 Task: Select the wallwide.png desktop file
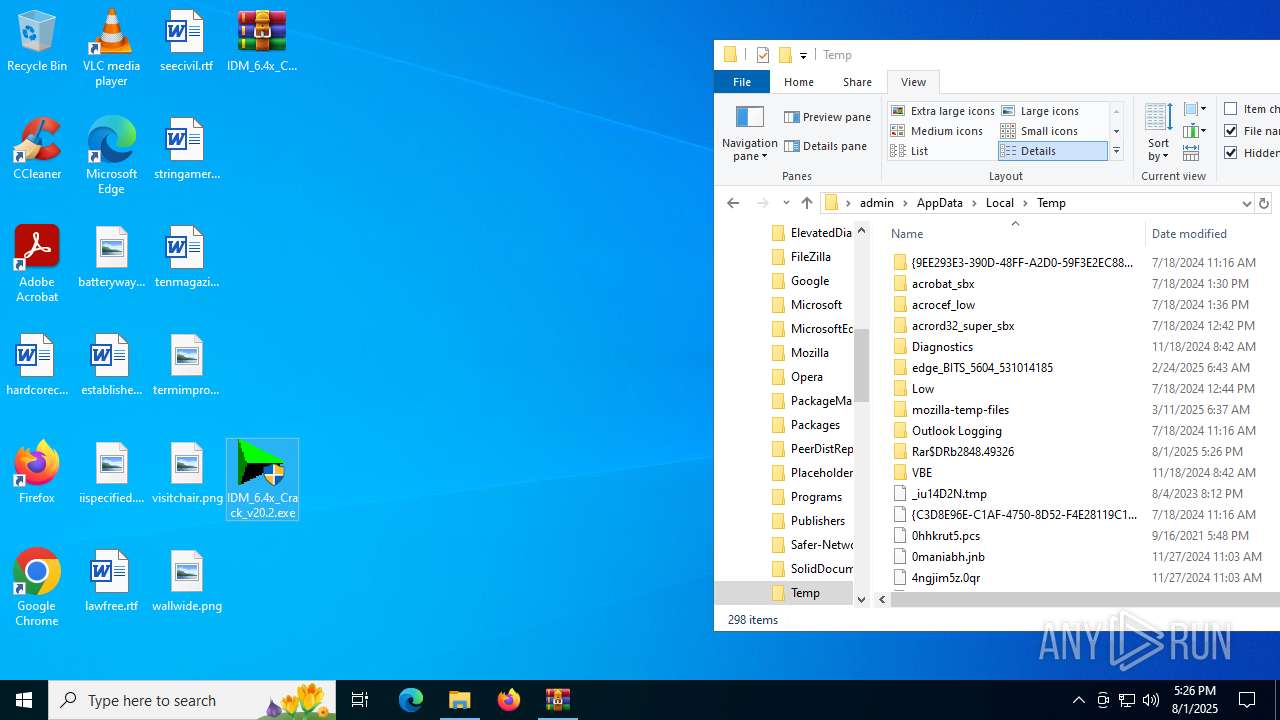pyautogui.click(x=187, y=581)
